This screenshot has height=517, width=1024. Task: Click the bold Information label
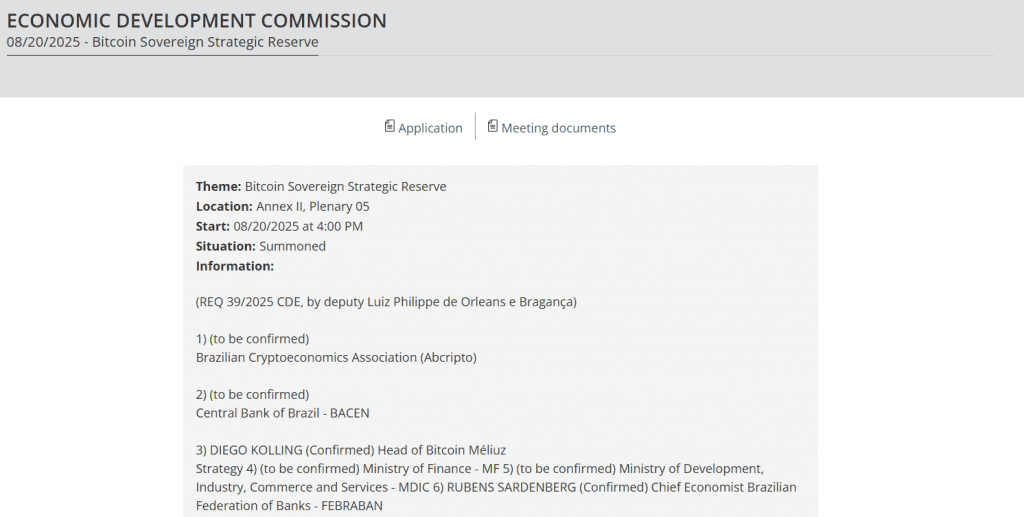pos(235,266)
